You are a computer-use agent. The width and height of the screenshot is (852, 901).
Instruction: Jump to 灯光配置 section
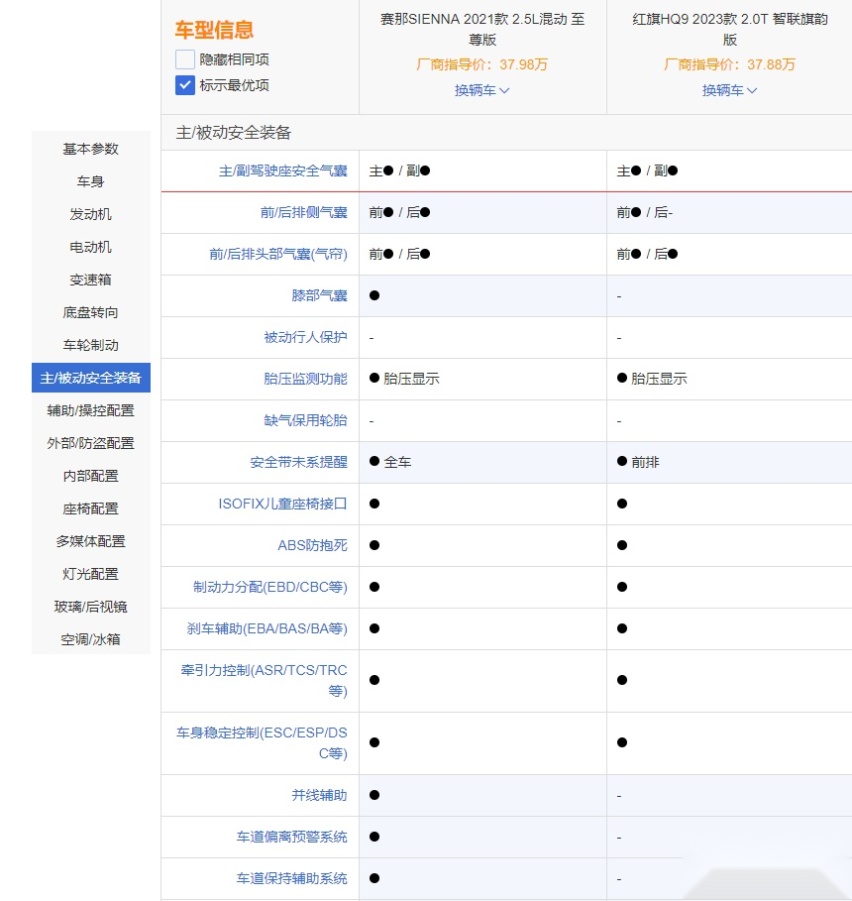coord(91,574)
